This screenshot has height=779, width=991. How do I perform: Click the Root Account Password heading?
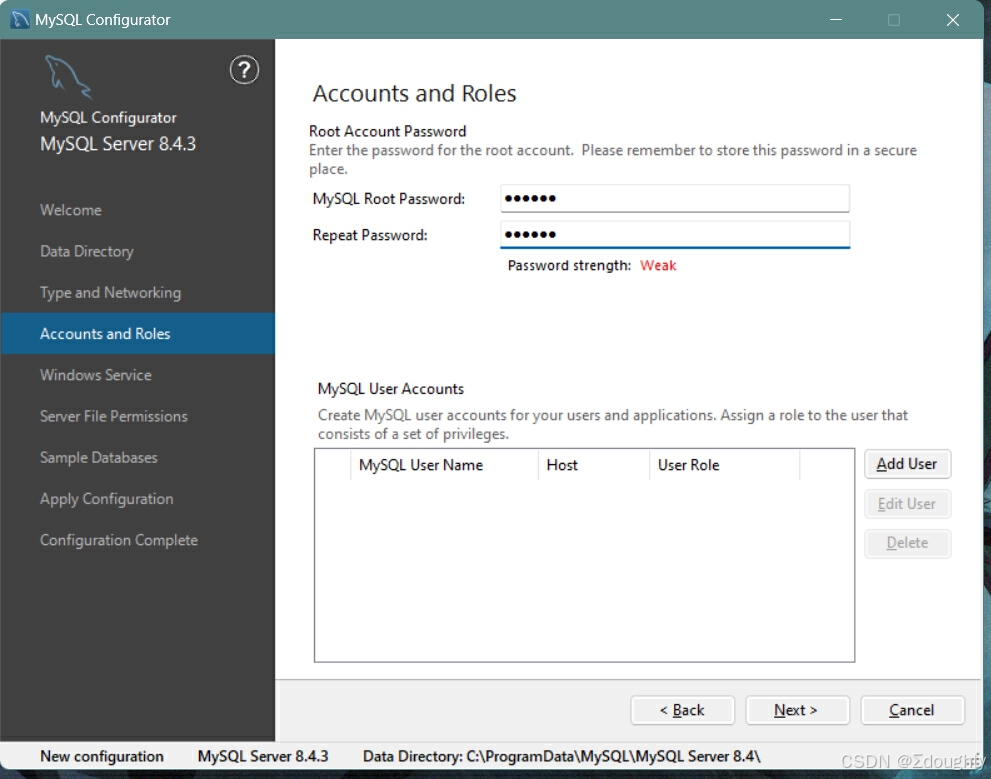coord(387,131)
